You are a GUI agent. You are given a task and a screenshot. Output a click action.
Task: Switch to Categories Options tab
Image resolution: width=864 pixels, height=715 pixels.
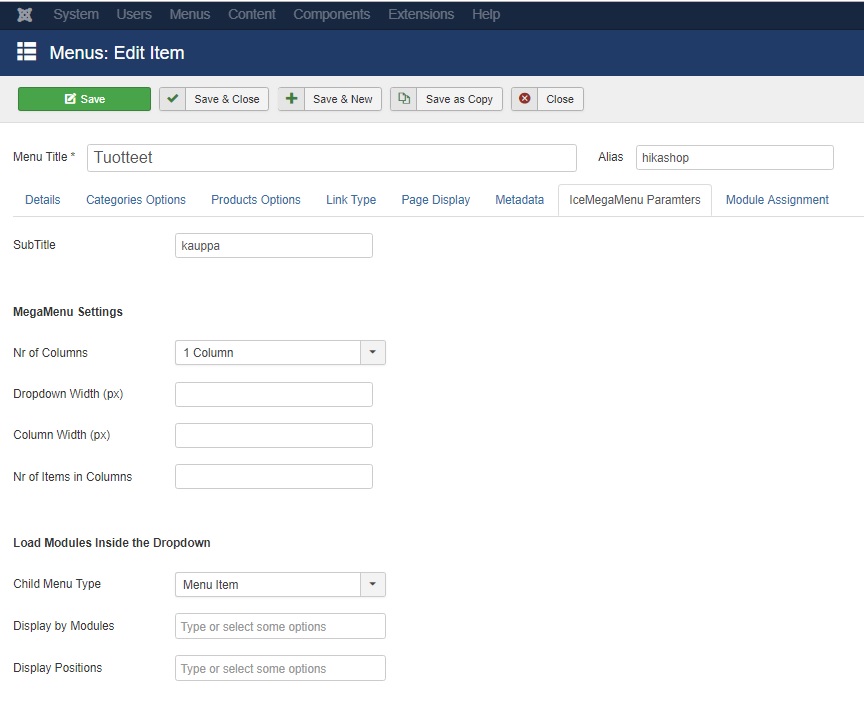coord(136,200)
